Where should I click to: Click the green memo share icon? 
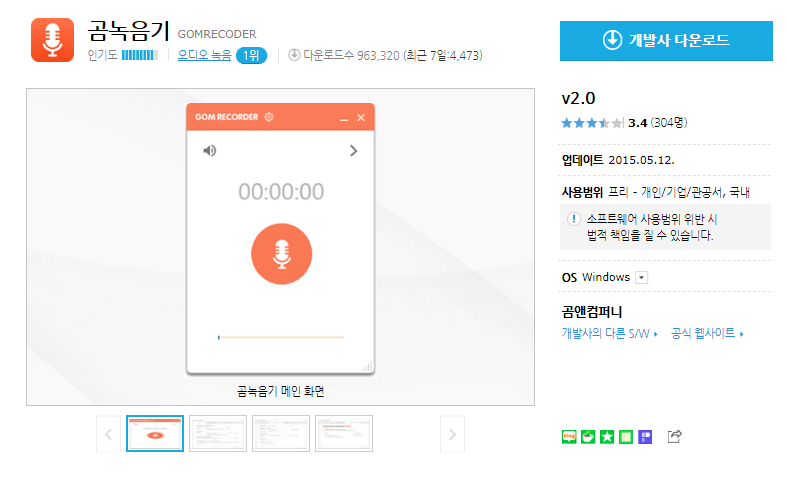(626, 436)
